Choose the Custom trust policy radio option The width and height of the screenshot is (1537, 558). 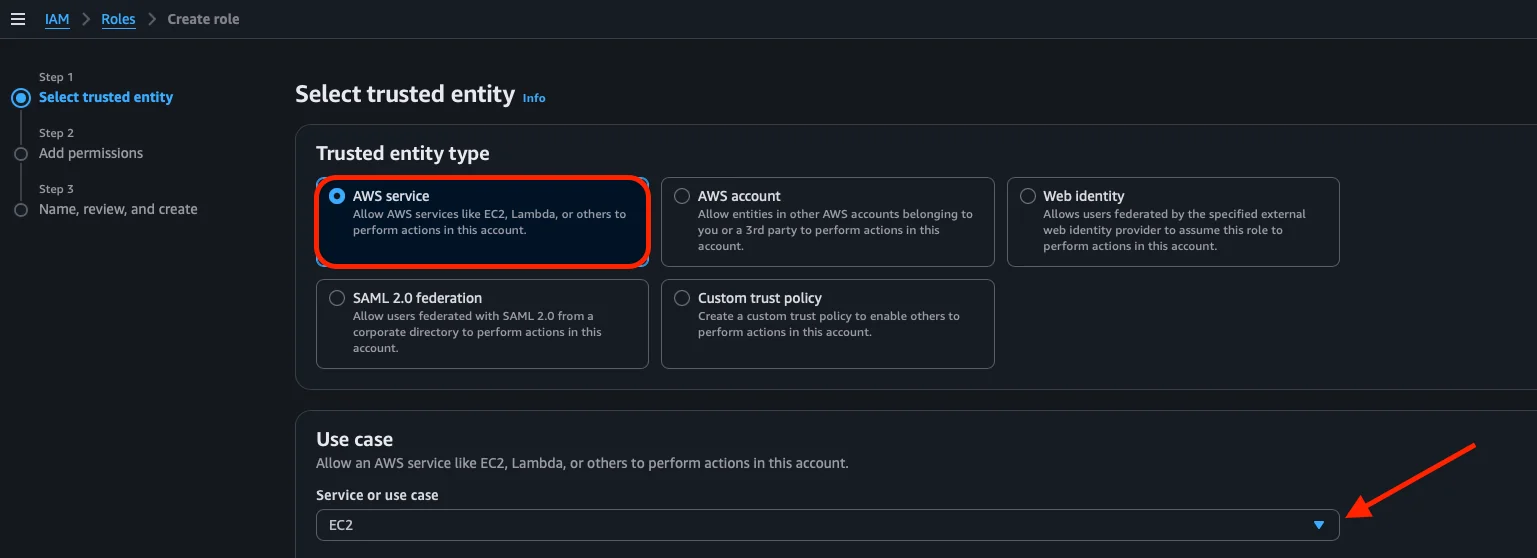tap(682, 298)
